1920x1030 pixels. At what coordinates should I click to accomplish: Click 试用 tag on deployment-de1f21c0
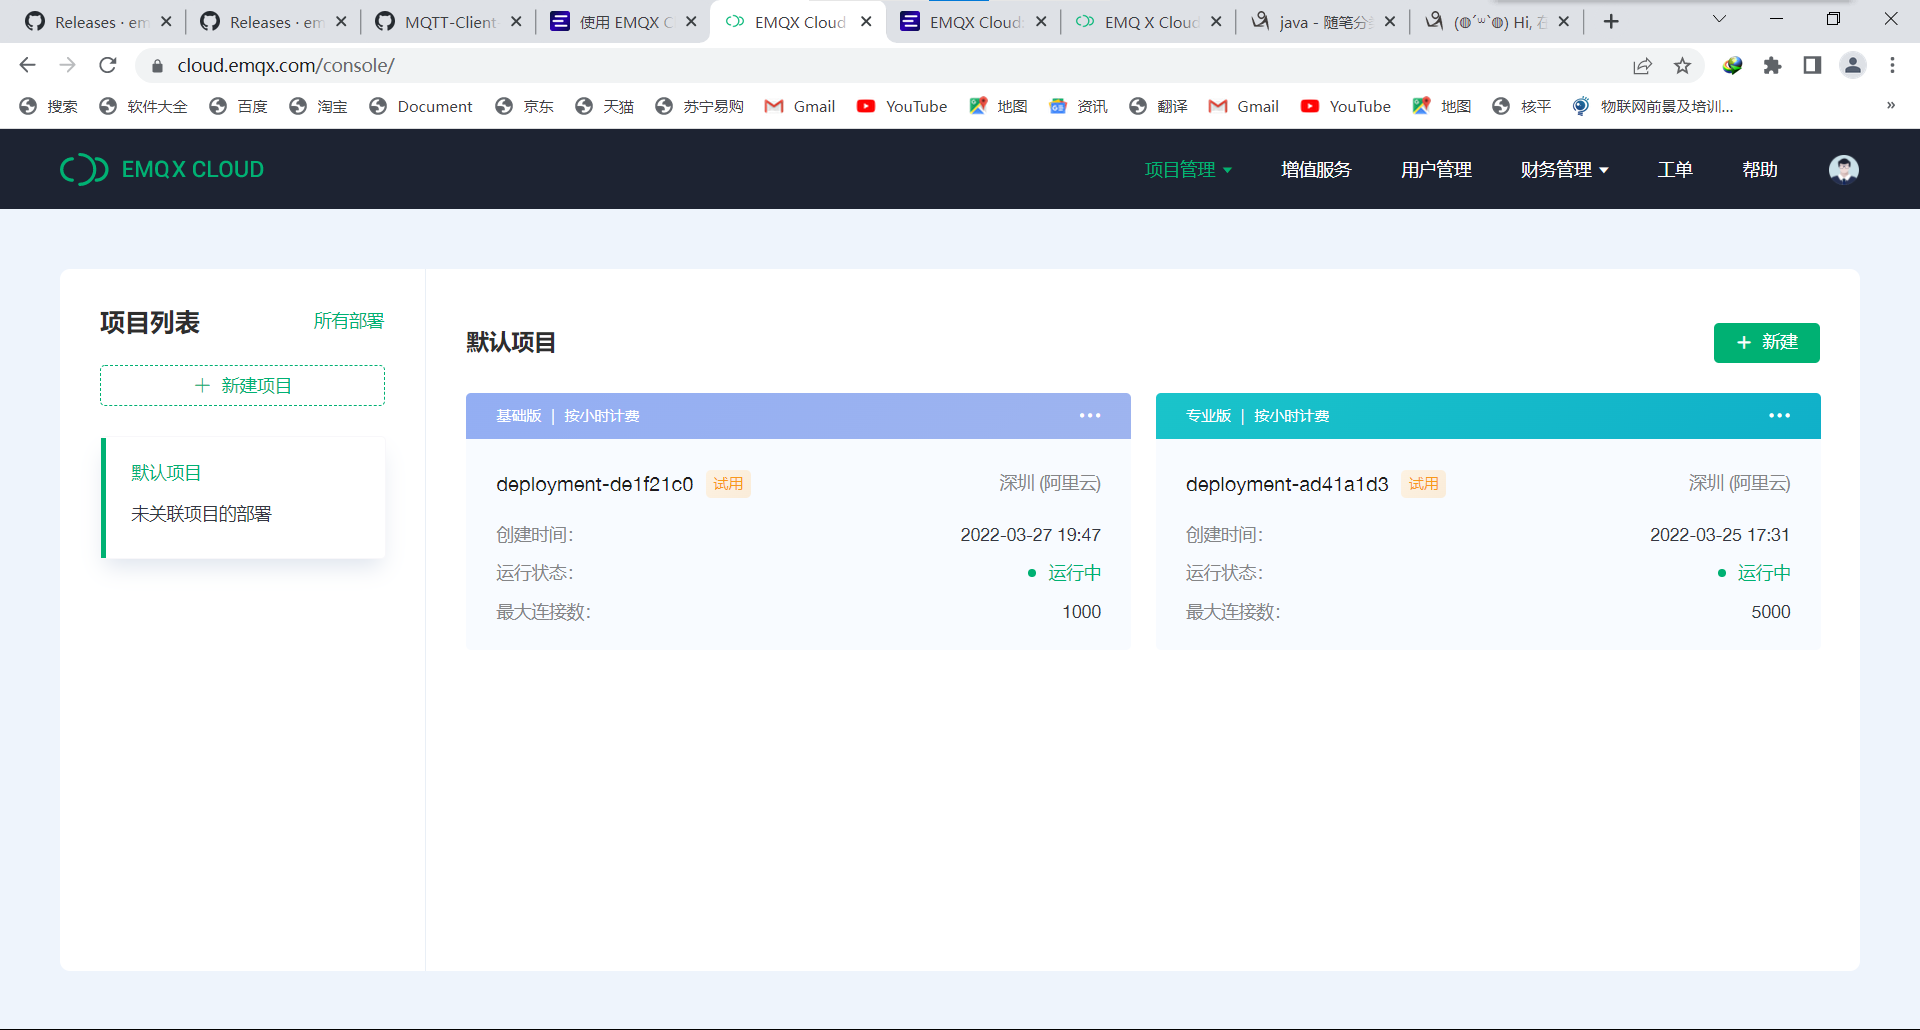coord(728,484)
